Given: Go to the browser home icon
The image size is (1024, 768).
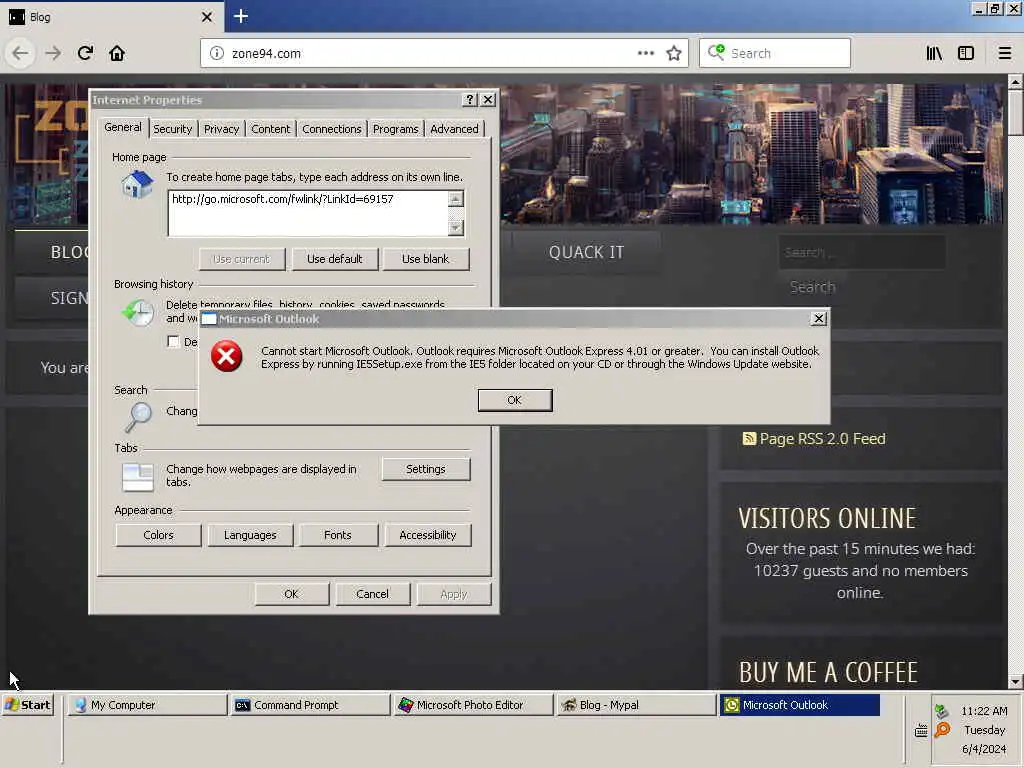Looking at the screenshot, I should coord(117,53).
